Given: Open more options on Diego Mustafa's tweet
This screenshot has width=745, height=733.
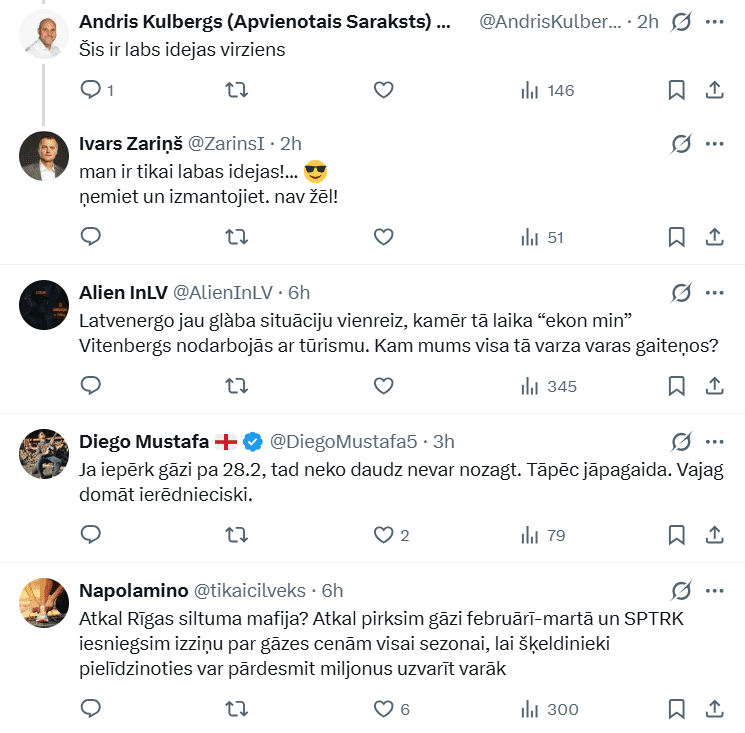Looking at the screenshot, I should click(714, 441).
